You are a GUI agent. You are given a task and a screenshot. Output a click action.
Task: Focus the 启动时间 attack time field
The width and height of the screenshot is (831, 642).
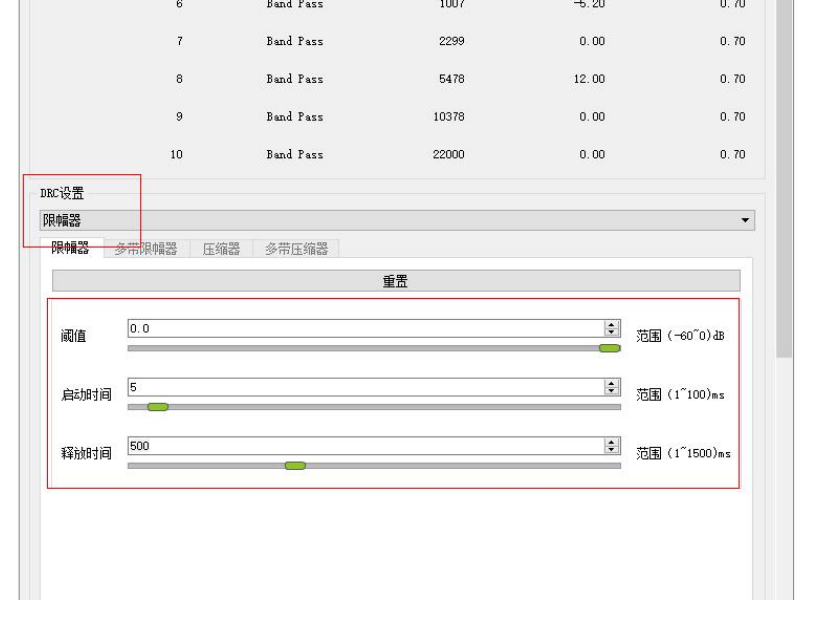(366, 387)
